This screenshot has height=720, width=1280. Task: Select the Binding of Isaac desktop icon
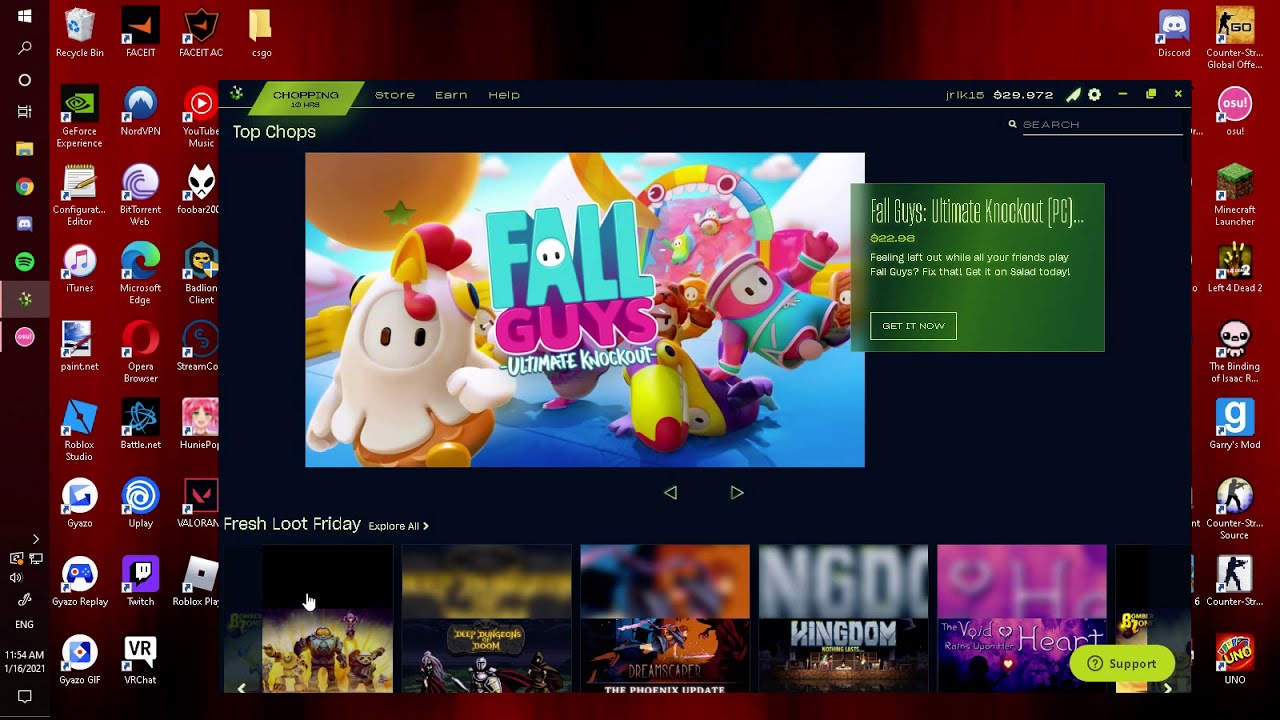[1235, 352]
